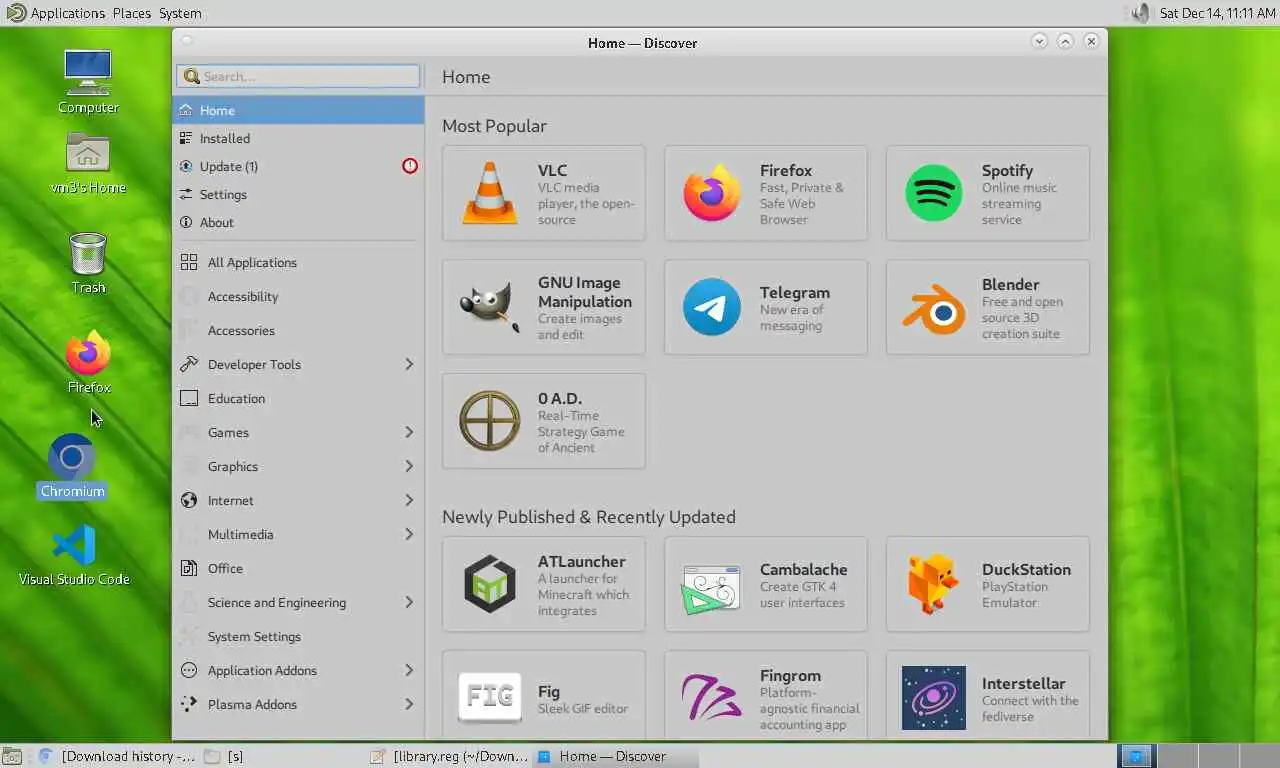Click the 'Sleek GIF editor' text

click(583, 708)
